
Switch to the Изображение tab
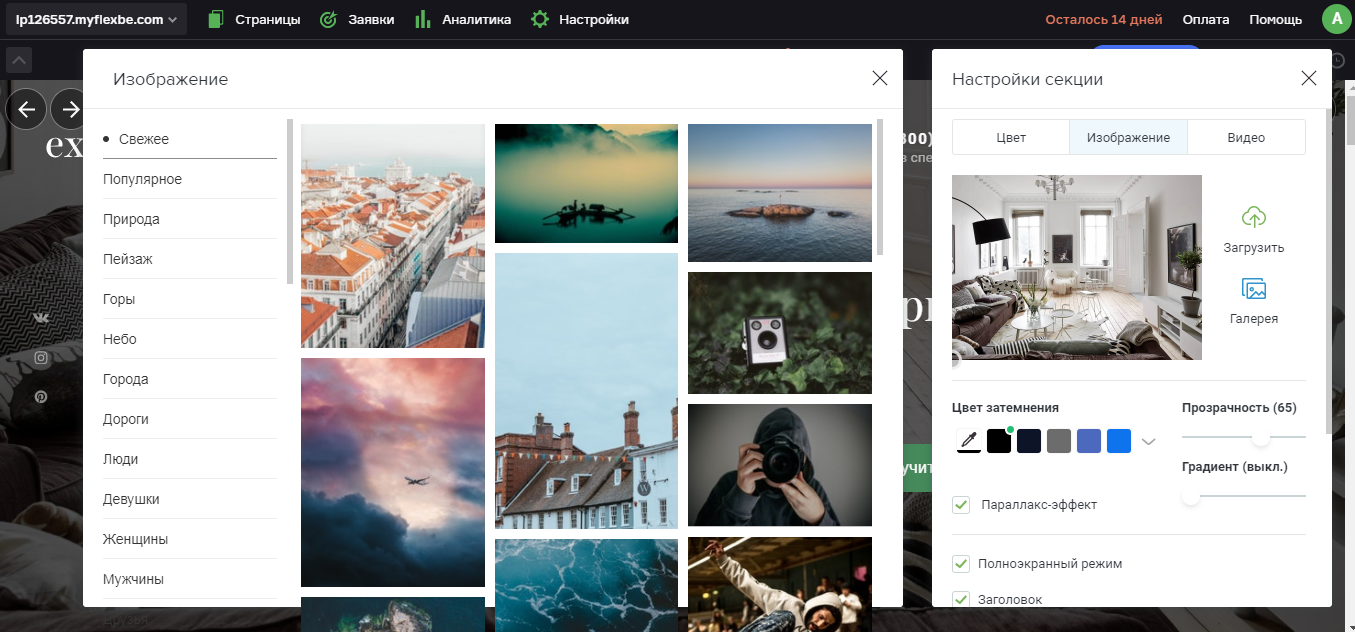(x=1128, y=138)
